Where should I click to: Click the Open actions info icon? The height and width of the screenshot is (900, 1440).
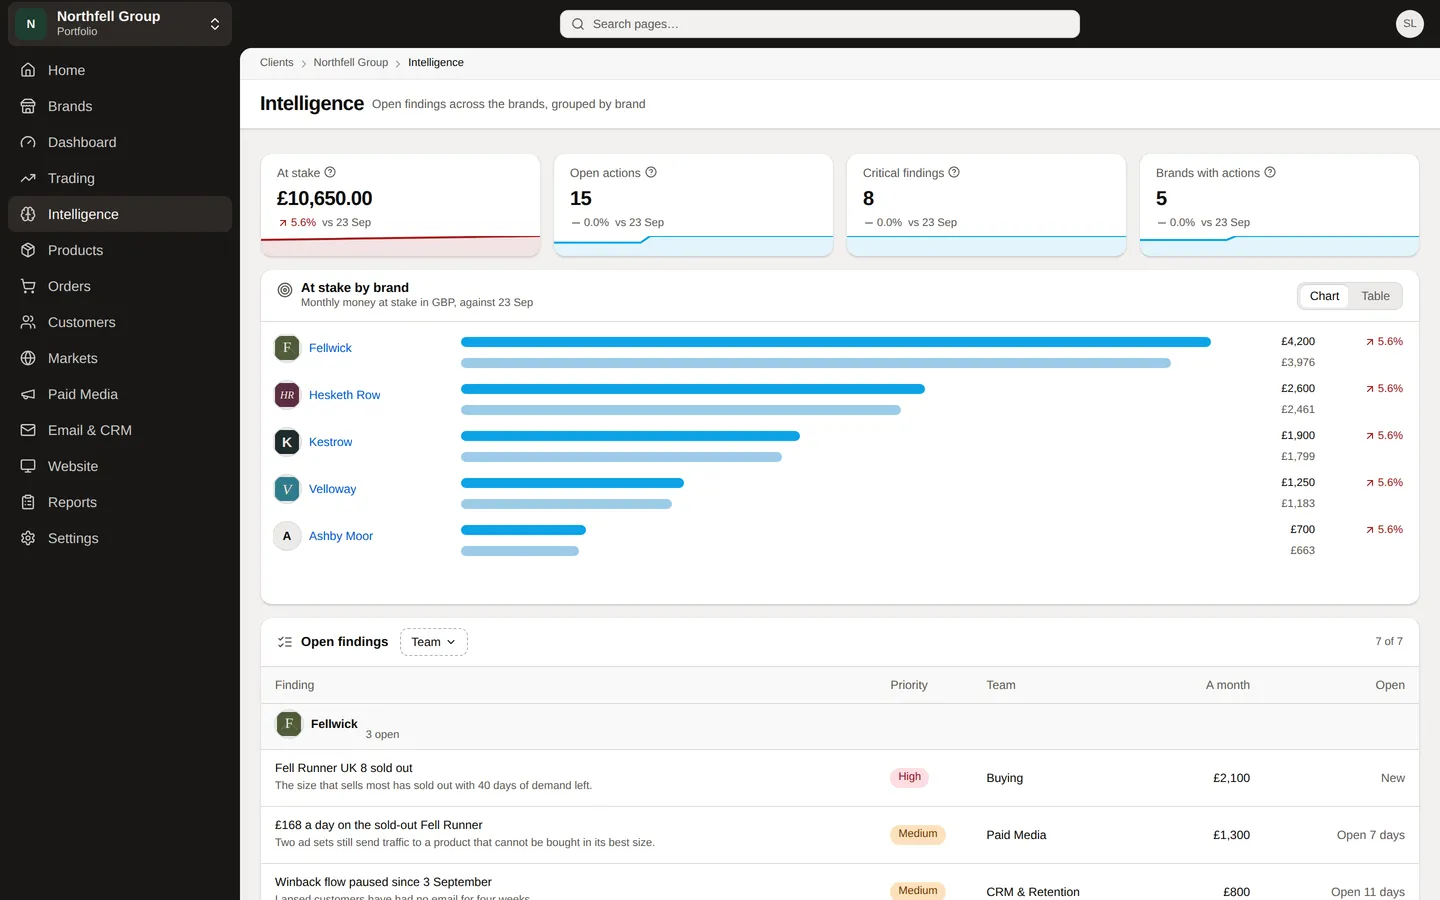pos(651,172)
